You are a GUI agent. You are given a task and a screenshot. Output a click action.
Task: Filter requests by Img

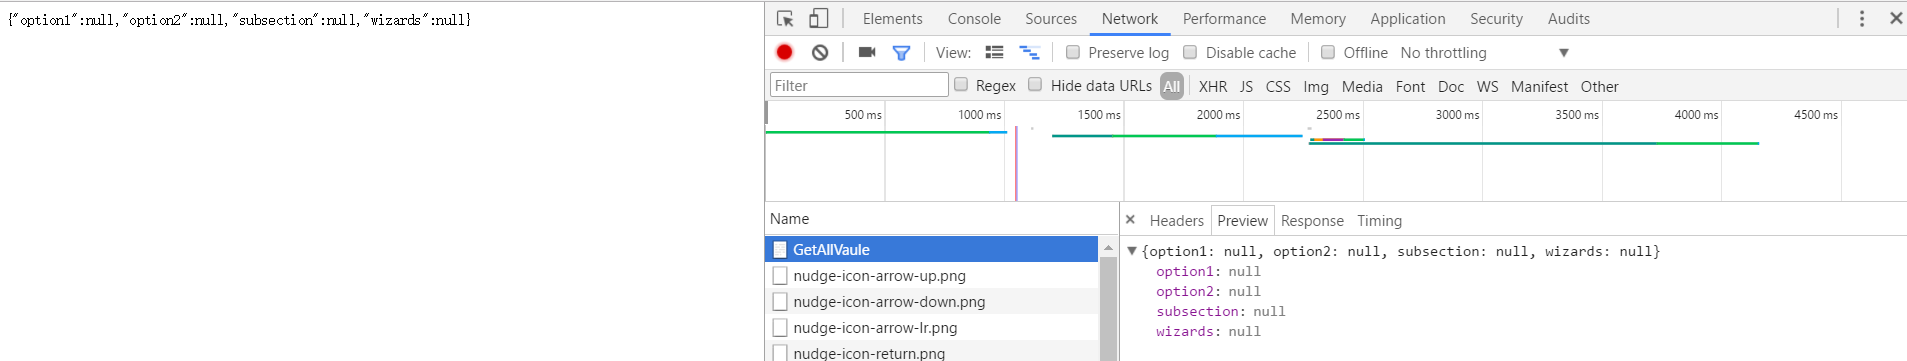pyautogui.click(x=1316, y=86)
